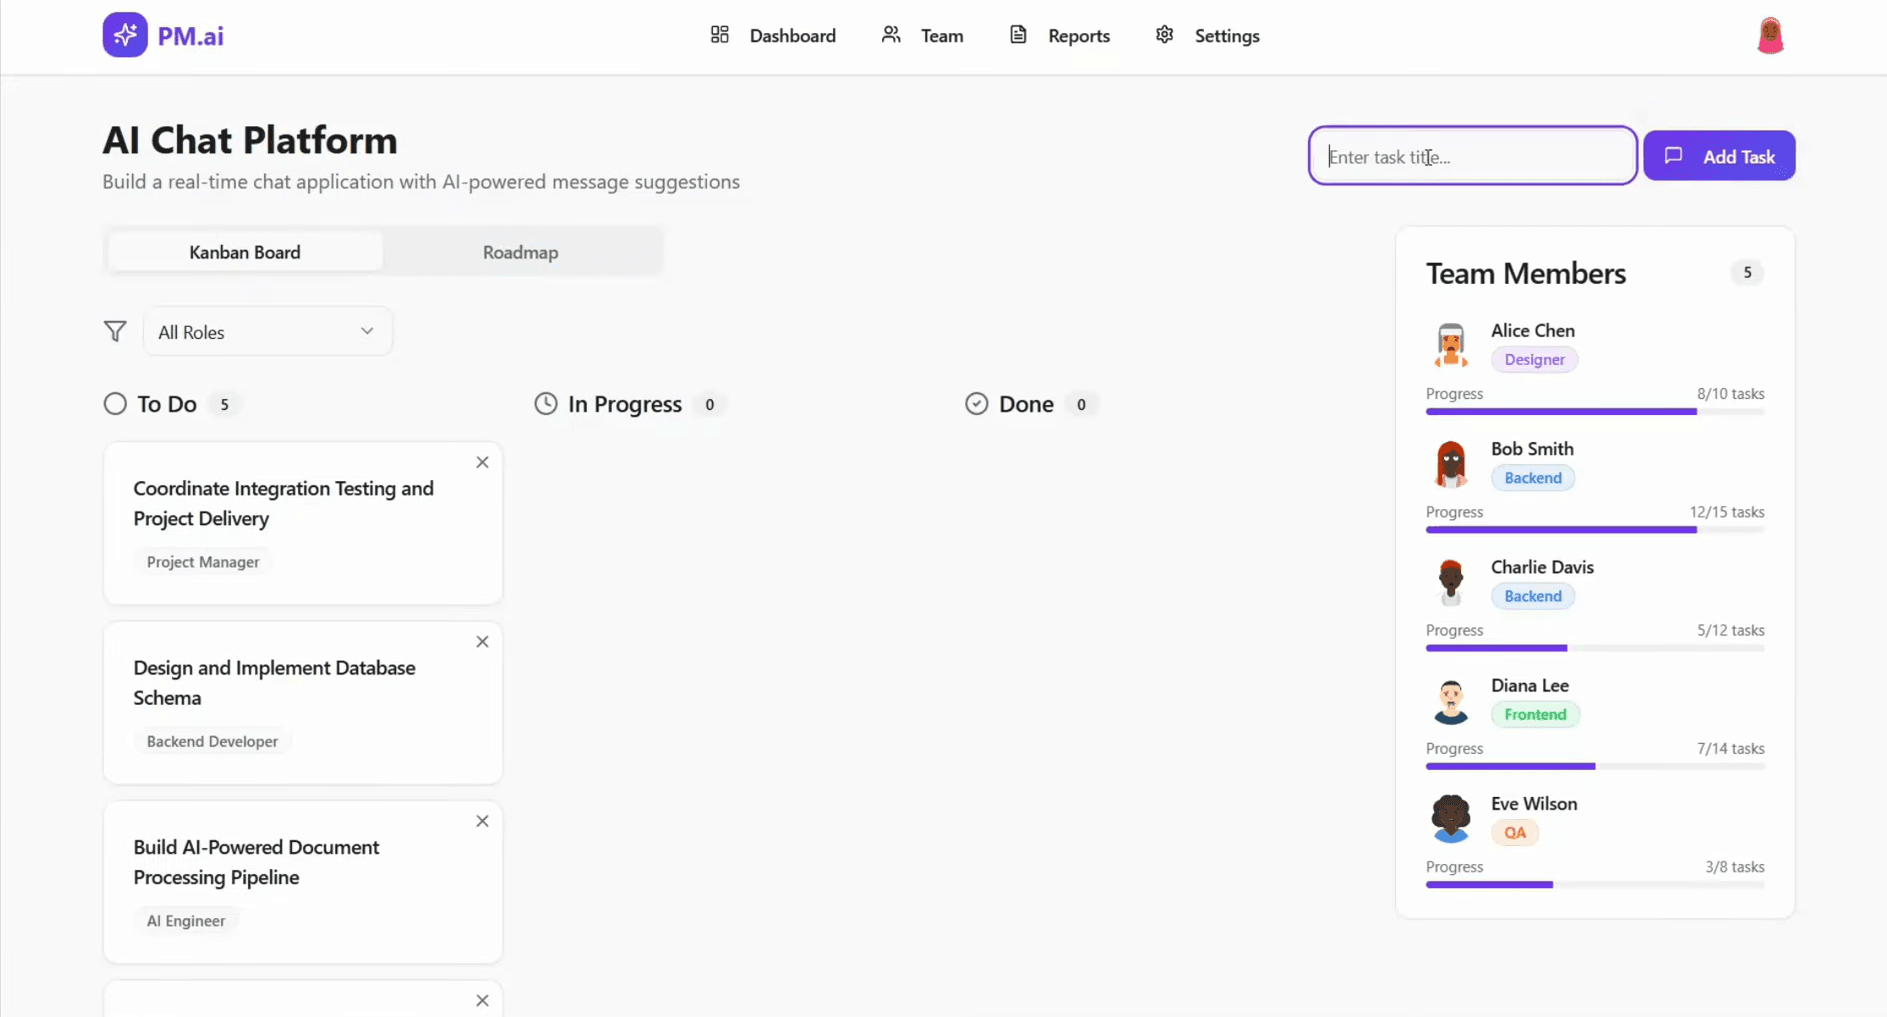Click the 7/14 tasks label

1730,748
